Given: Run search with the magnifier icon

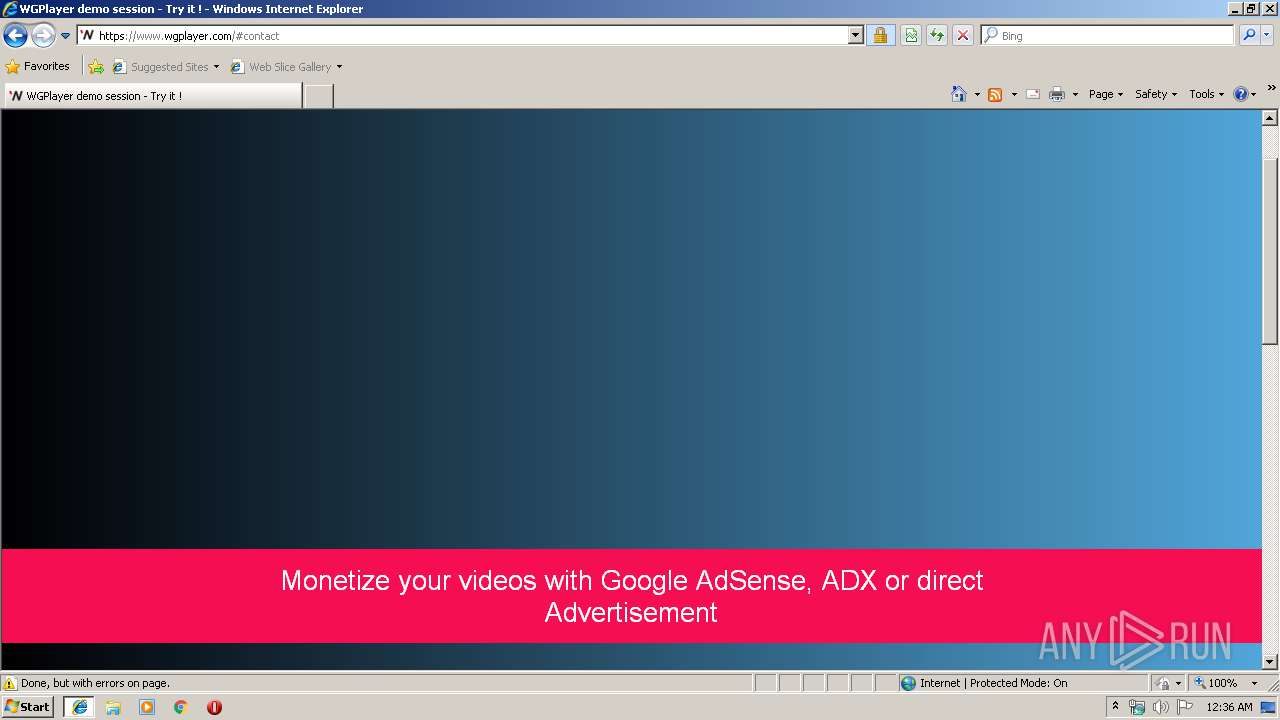Looking at the screenshot, I should coord(1249,36).
